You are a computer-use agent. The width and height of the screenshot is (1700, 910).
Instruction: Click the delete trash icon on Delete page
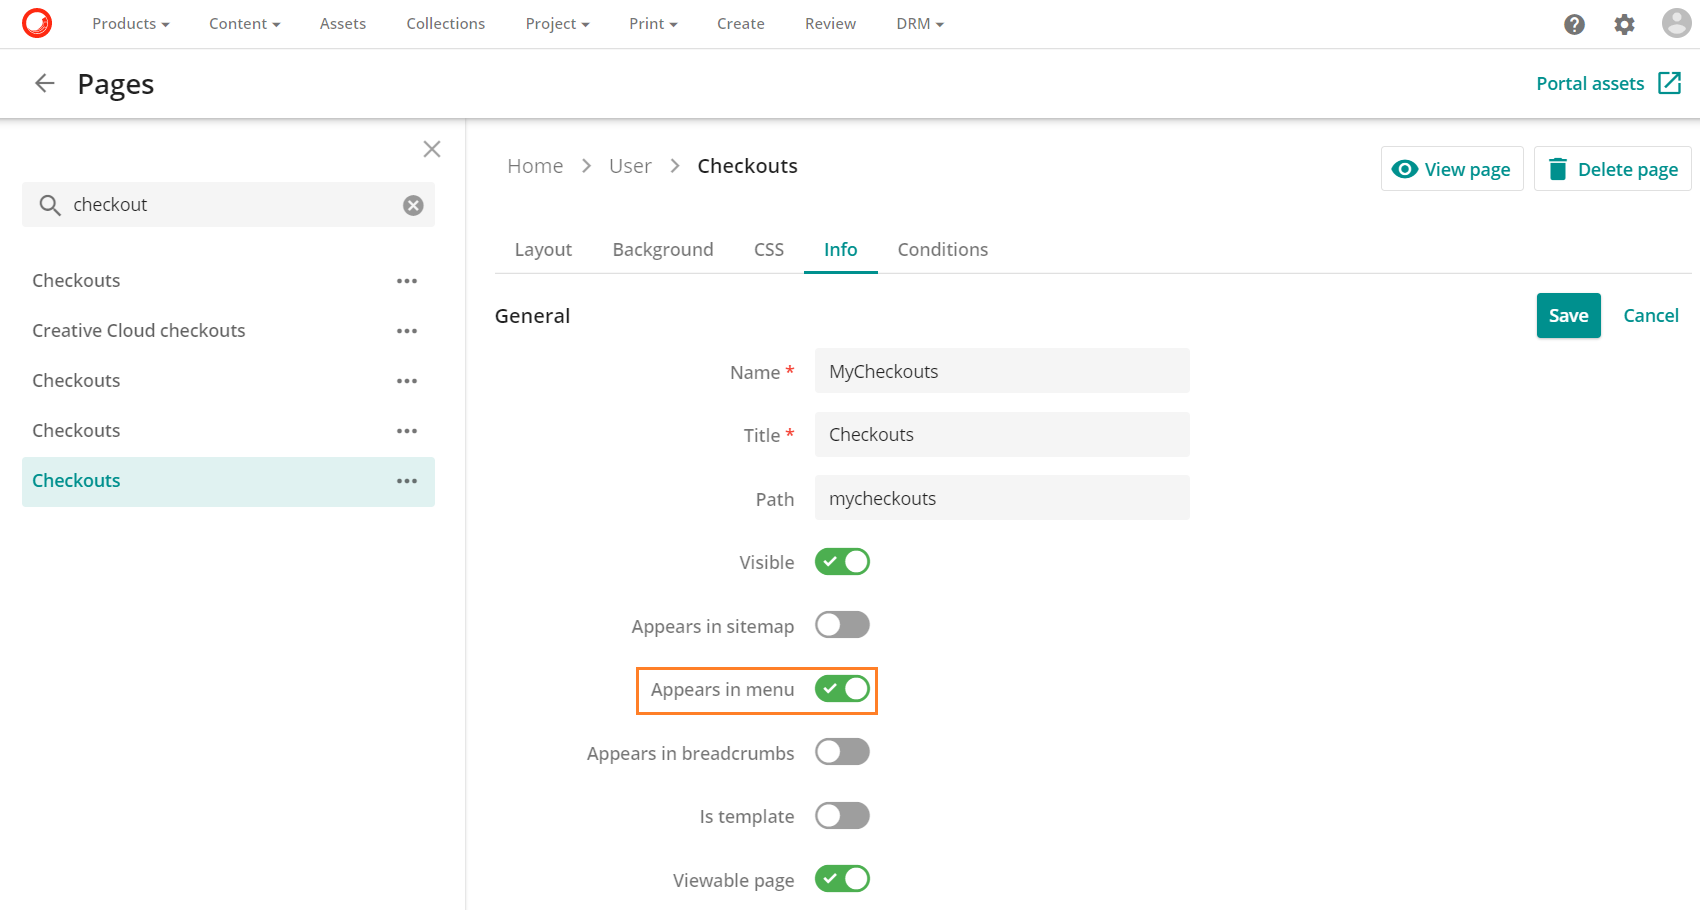tap(1557, 168)
